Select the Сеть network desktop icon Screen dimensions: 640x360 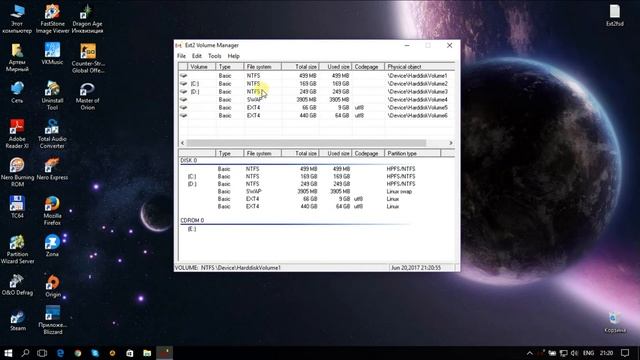[17, 92]
